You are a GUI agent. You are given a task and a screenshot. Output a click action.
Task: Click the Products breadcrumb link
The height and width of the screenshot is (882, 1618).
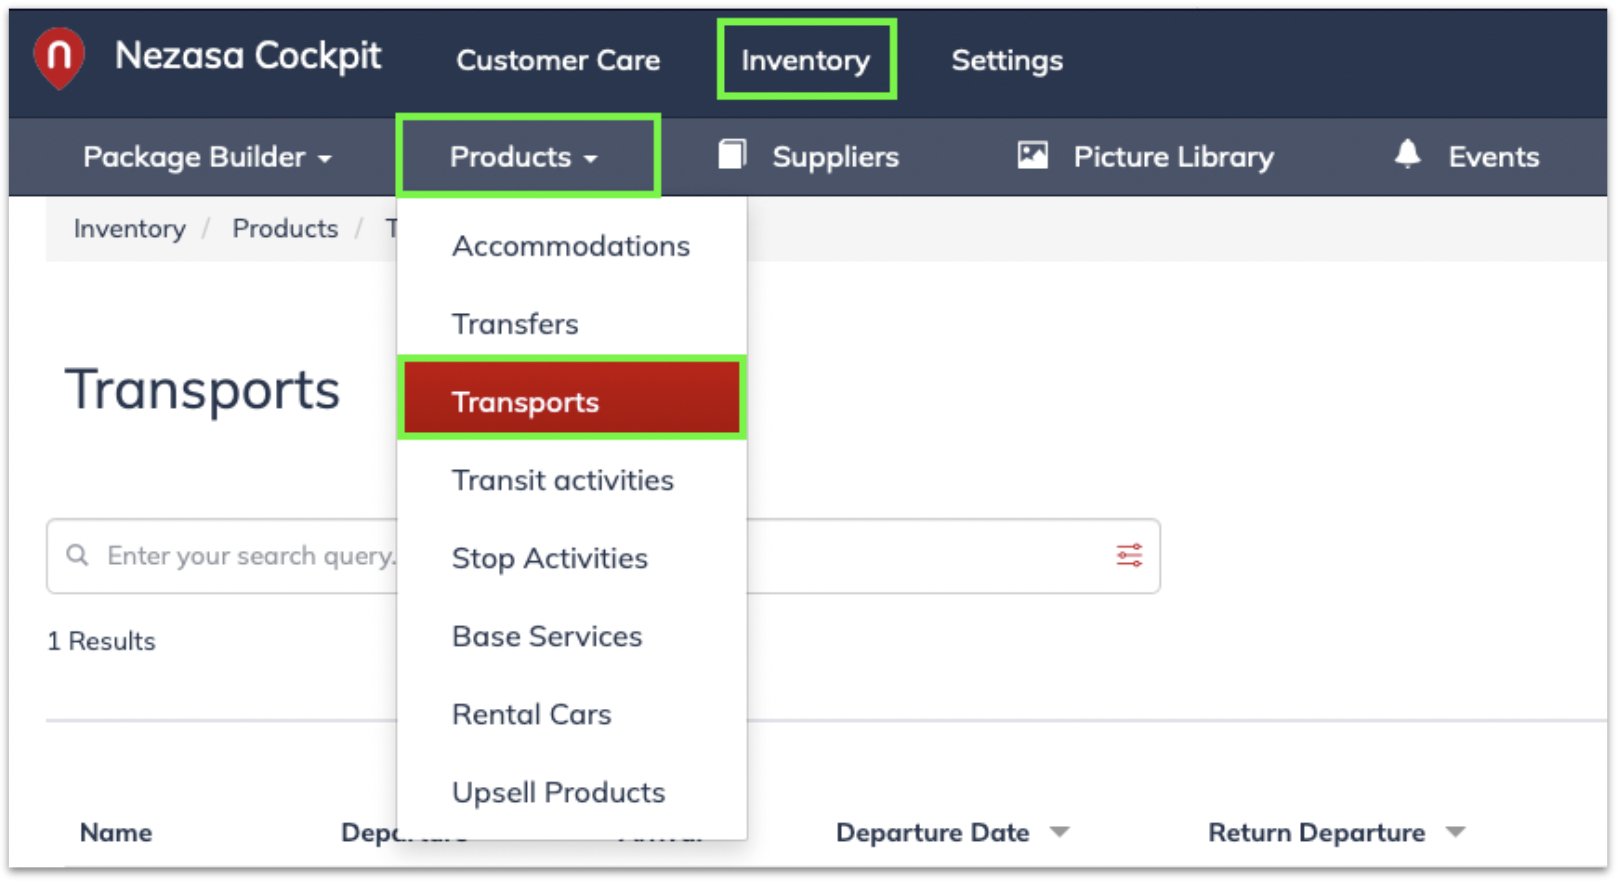pos(285,229)
